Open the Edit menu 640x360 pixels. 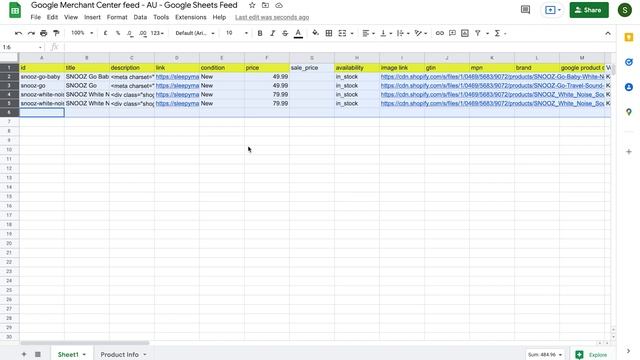[x=52, y=17]
